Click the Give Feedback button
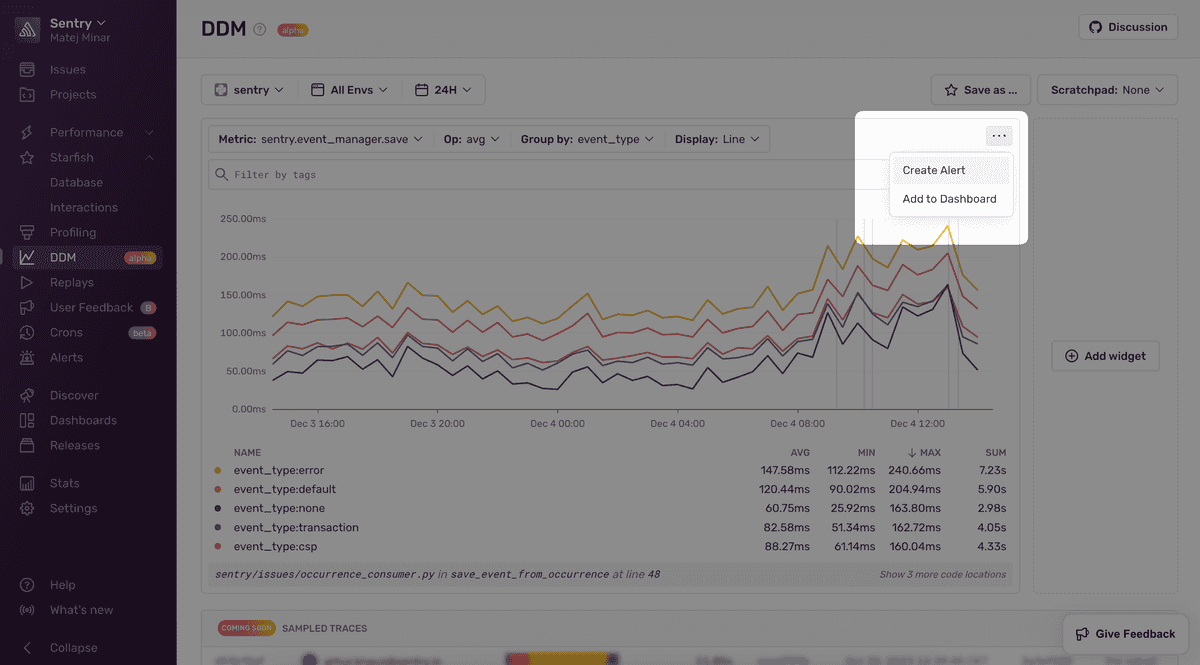 (x=1125, y=634)
